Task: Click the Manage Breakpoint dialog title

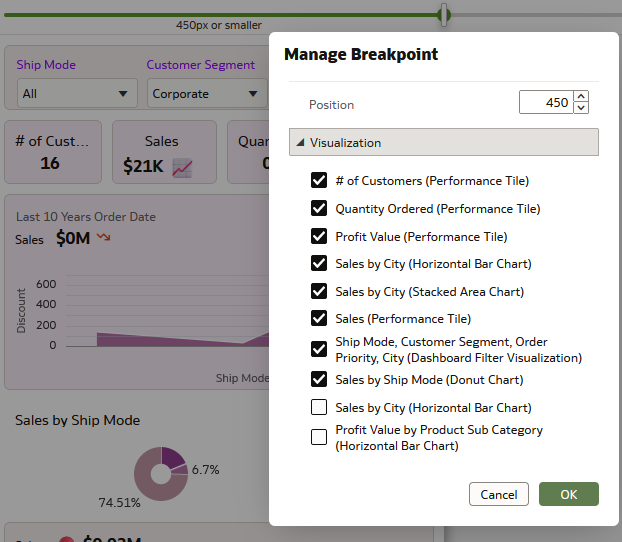Action: 361,54
